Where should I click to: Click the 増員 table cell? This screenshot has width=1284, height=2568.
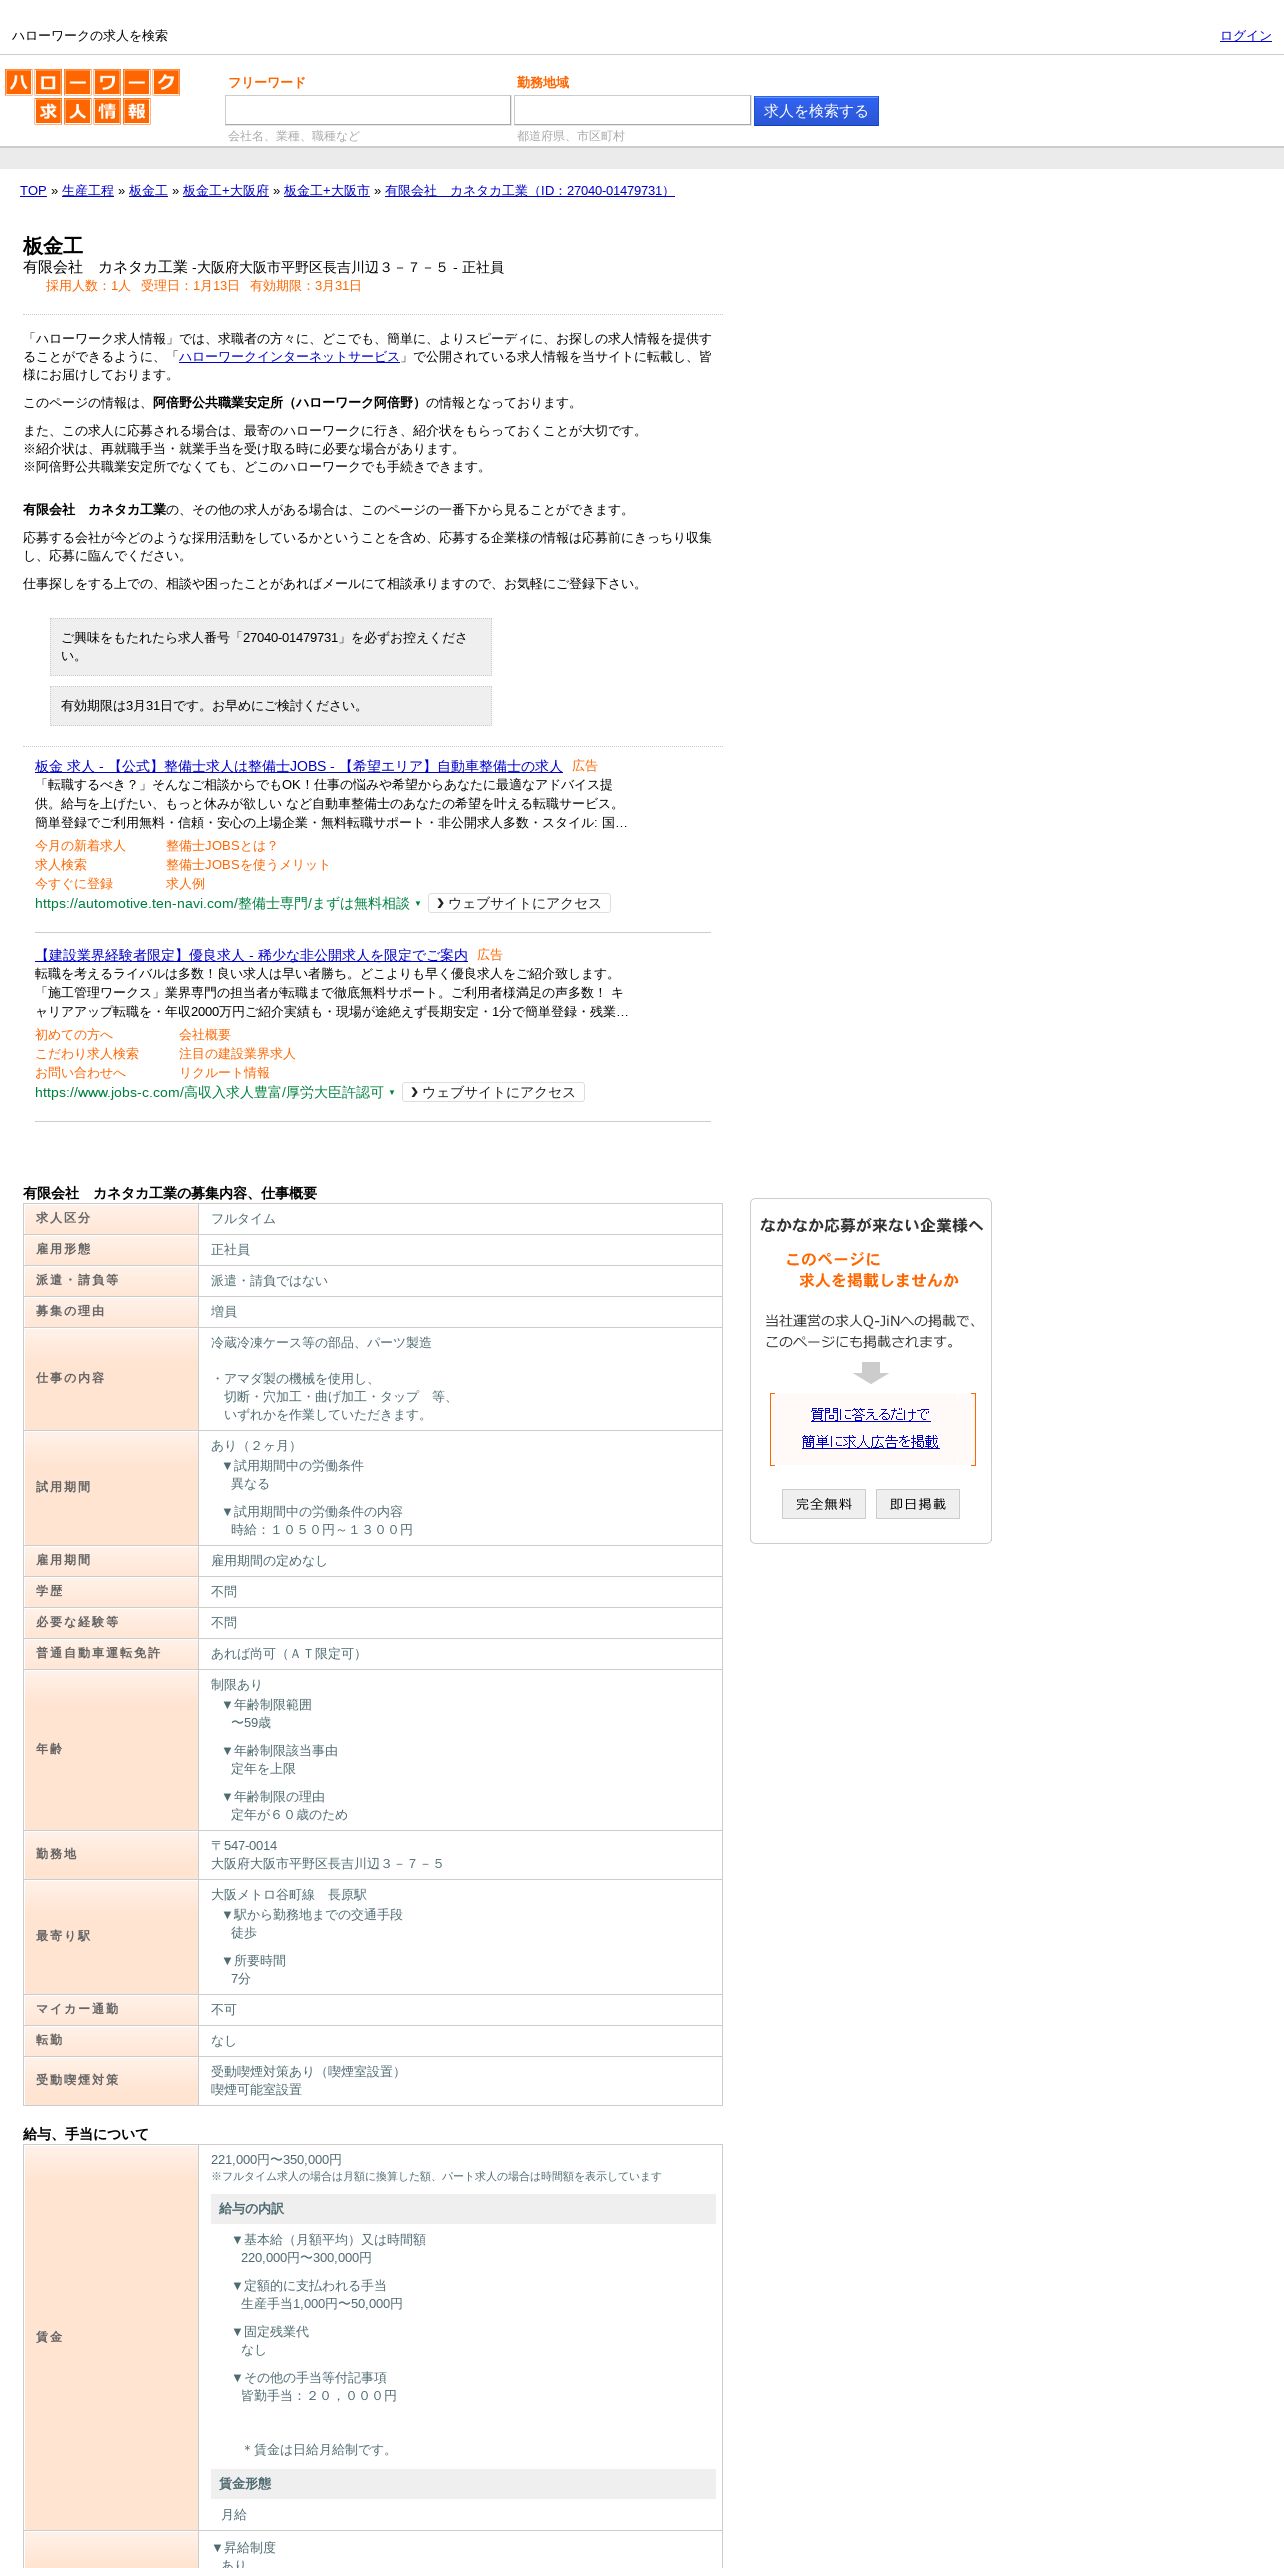click(x=460, y=1312)
